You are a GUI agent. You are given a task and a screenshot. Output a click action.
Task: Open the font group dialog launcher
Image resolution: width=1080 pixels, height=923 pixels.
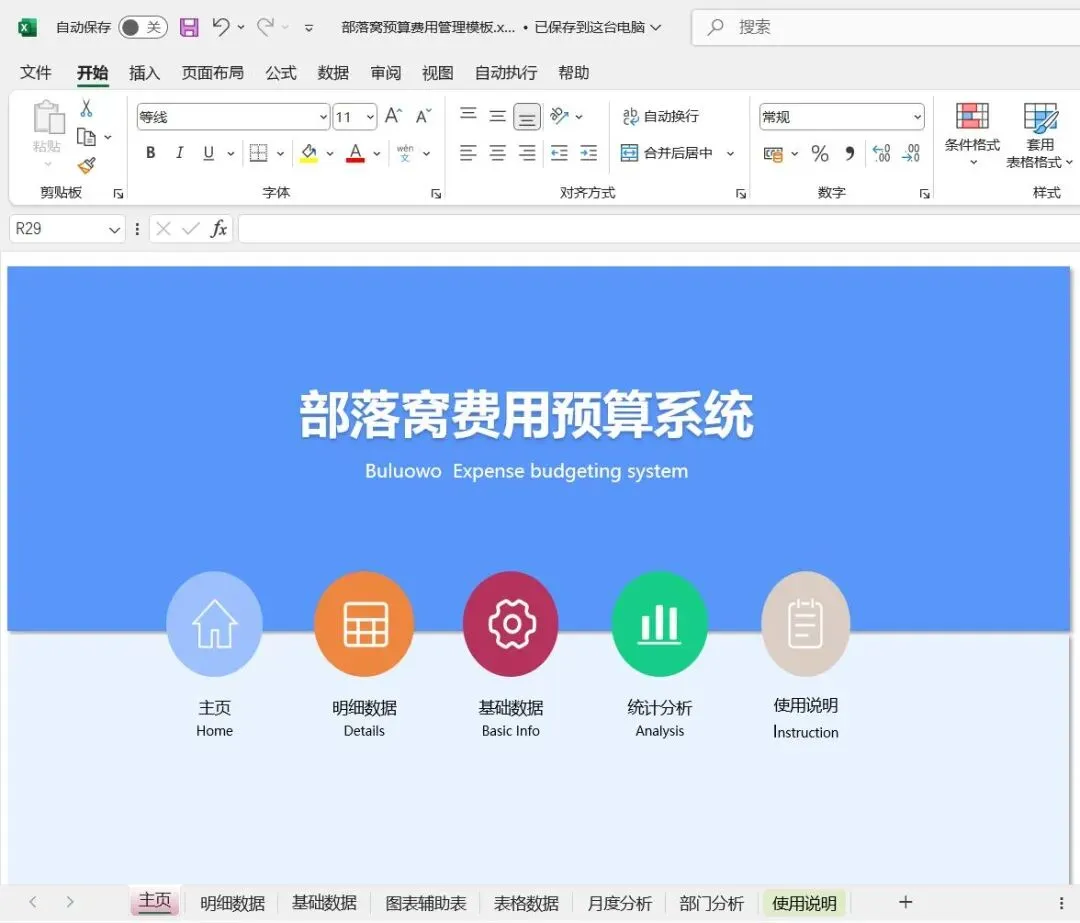pos(436,194)
